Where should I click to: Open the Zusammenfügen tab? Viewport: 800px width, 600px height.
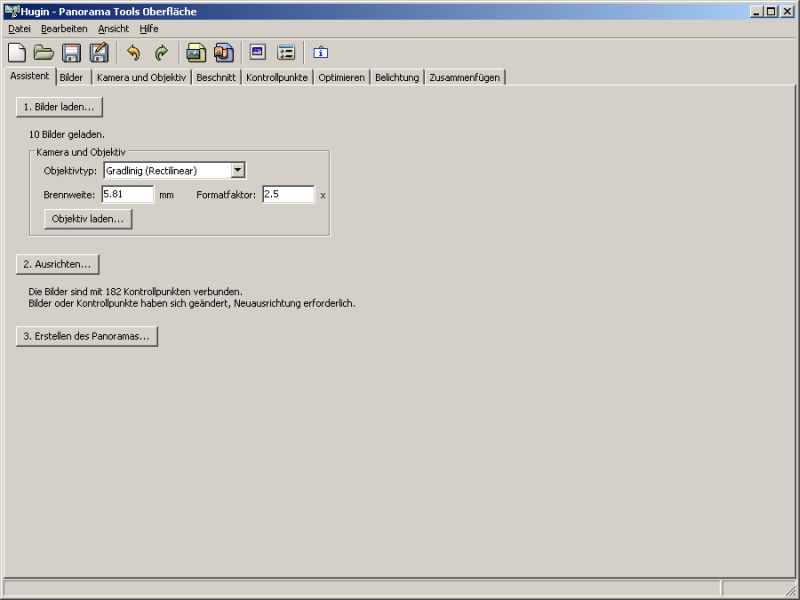(x=465, y=78)
